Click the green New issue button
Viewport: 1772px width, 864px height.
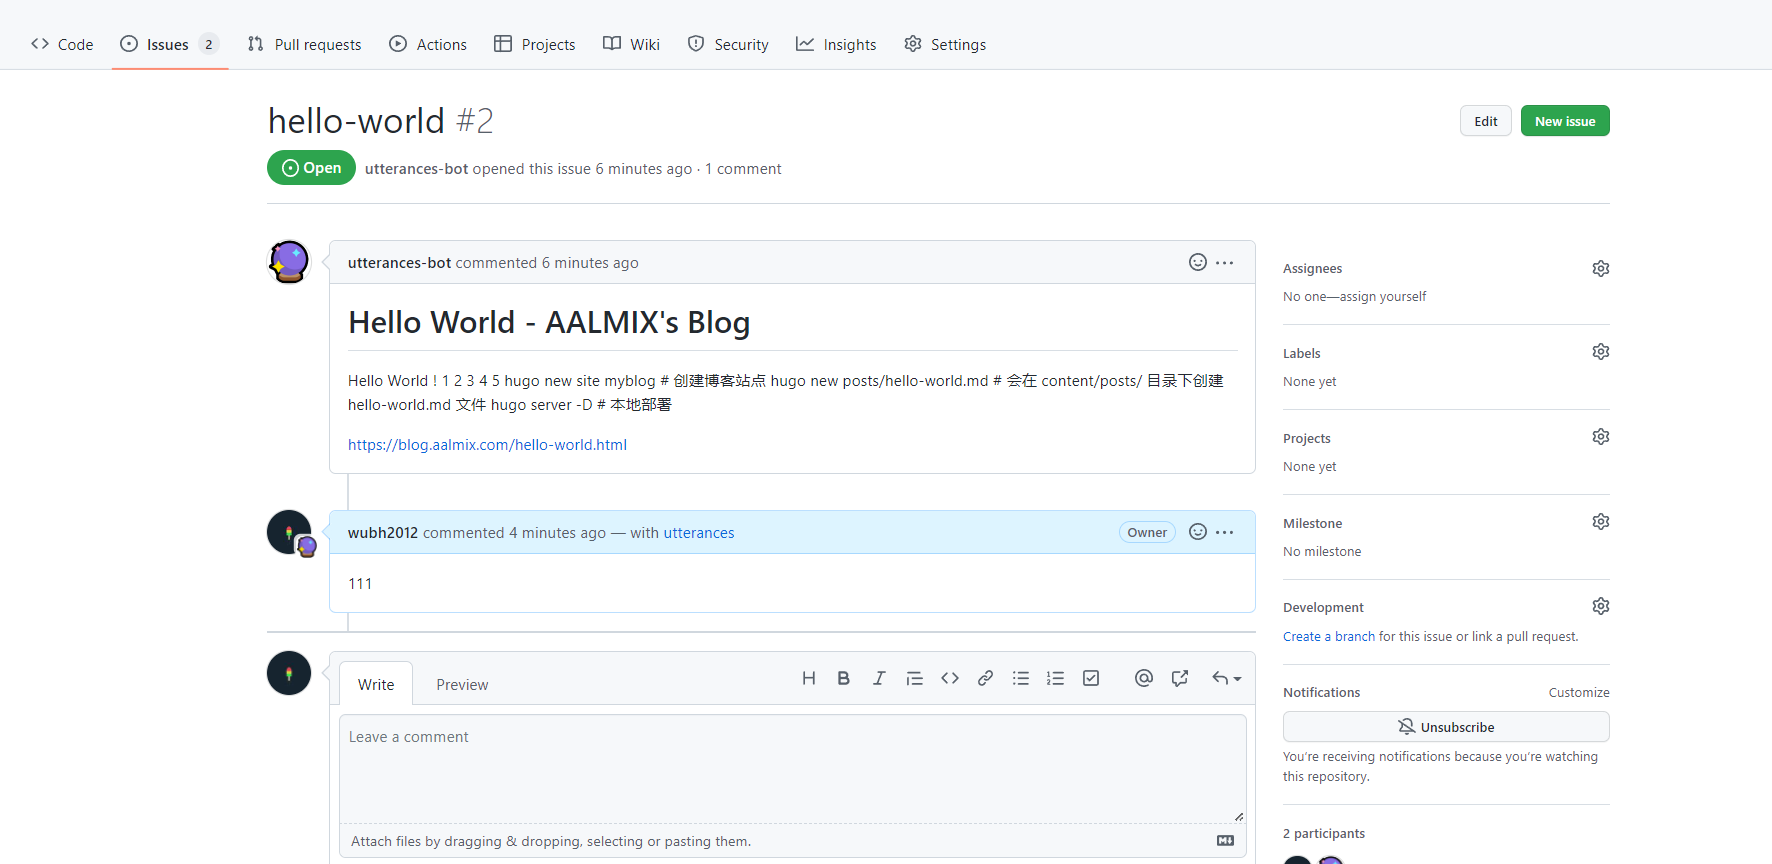1564,121
